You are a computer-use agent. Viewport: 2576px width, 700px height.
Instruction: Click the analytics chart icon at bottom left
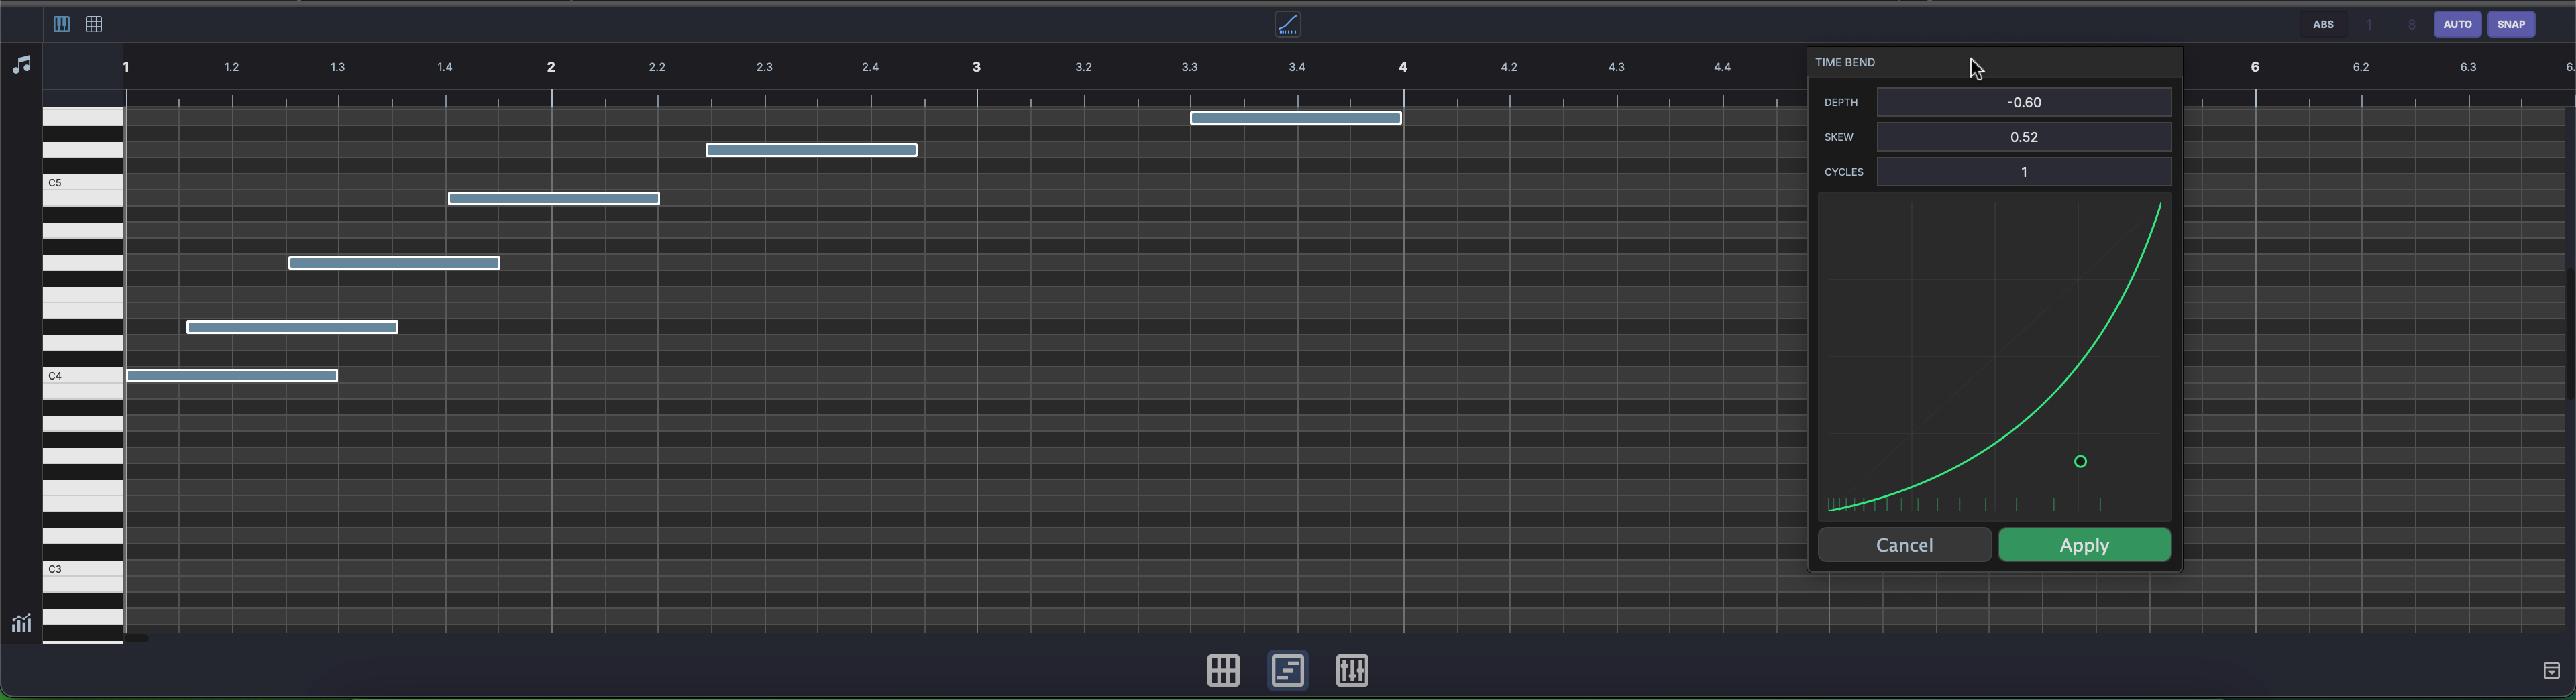pyautogui.click(x=21, y=622)
